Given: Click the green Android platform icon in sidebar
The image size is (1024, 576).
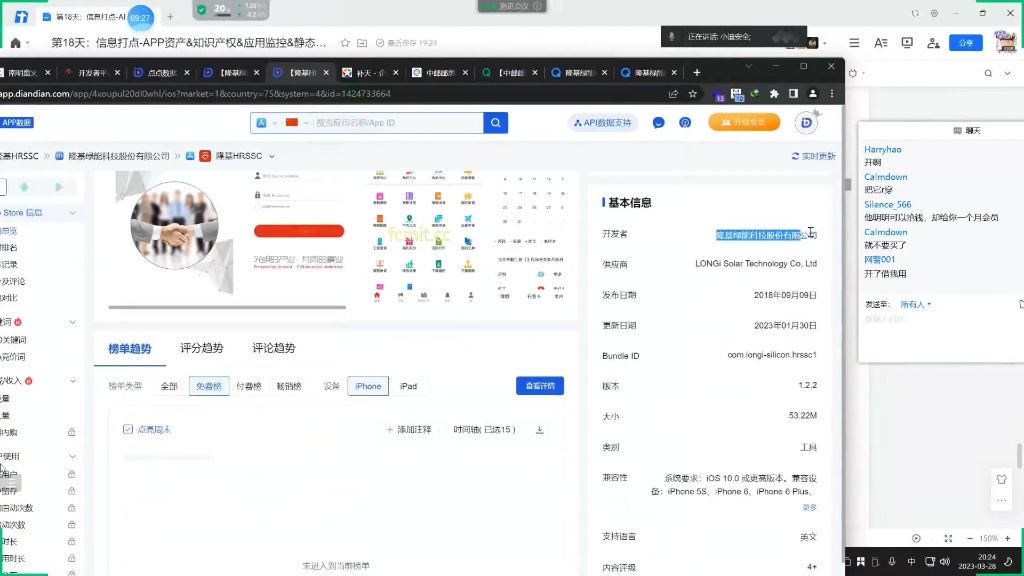Looking at the screenshot, I should pyautogui.click(x=24, y=187).
